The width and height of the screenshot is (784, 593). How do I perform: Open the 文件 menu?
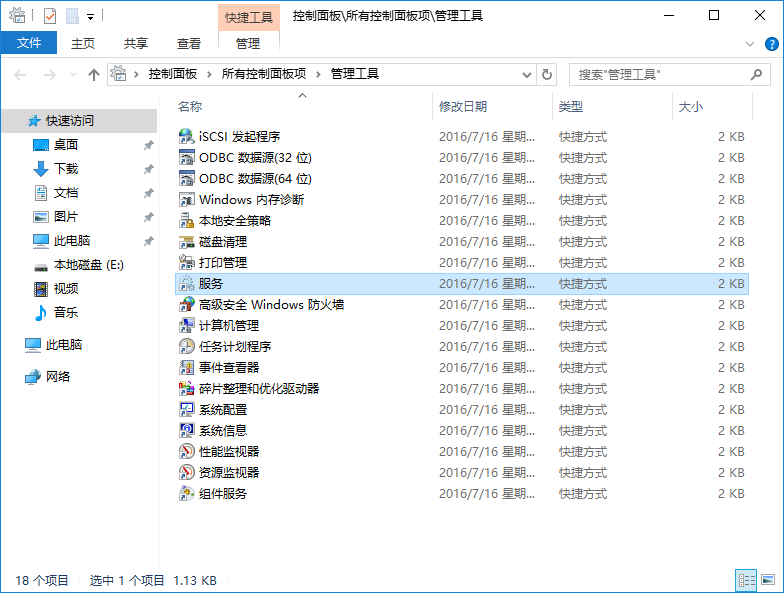(x=29, y=43)
